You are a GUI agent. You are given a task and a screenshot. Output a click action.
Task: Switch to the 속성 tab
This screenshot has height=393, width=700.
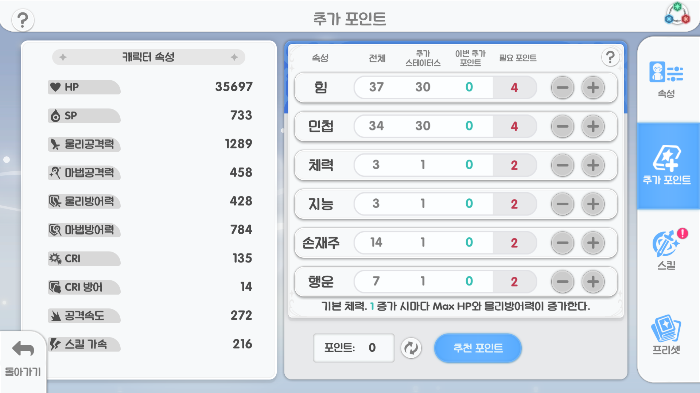click(666, 79)
